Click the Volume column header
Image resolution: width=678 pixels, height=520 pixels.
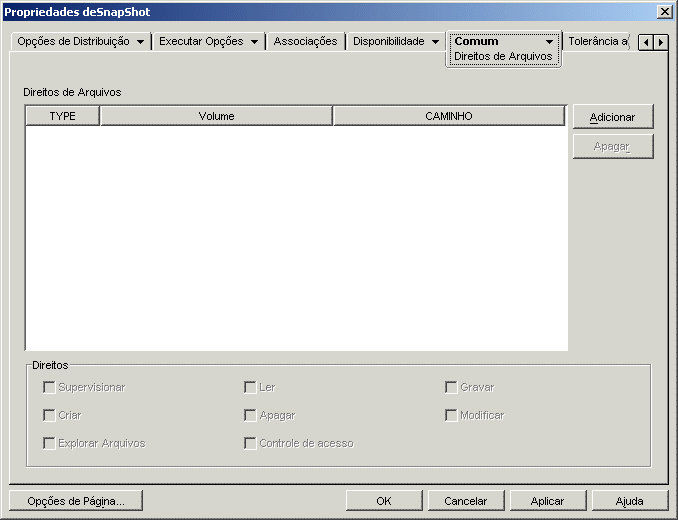pyautogui.click(x=216, y=116)
